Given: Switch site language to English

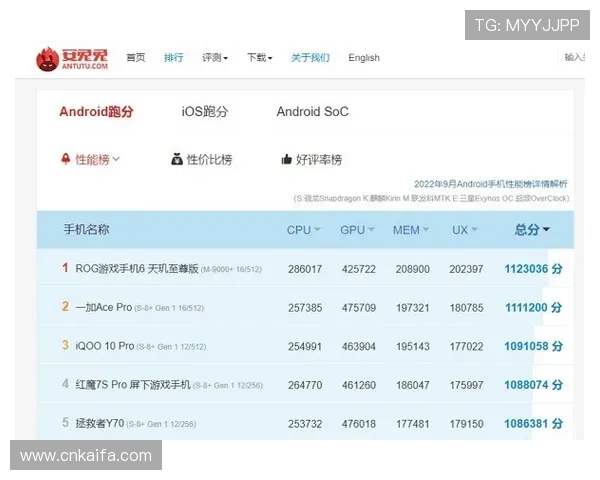Looking at the screenshot, I should (x=364, y=58).
